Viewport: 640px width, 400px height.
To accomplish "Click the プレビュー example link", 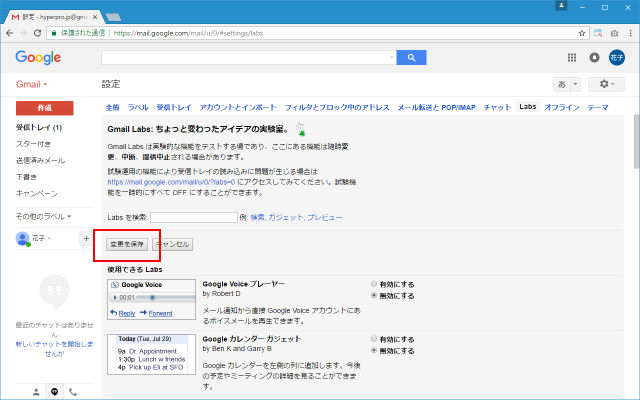I will point(324,217).
